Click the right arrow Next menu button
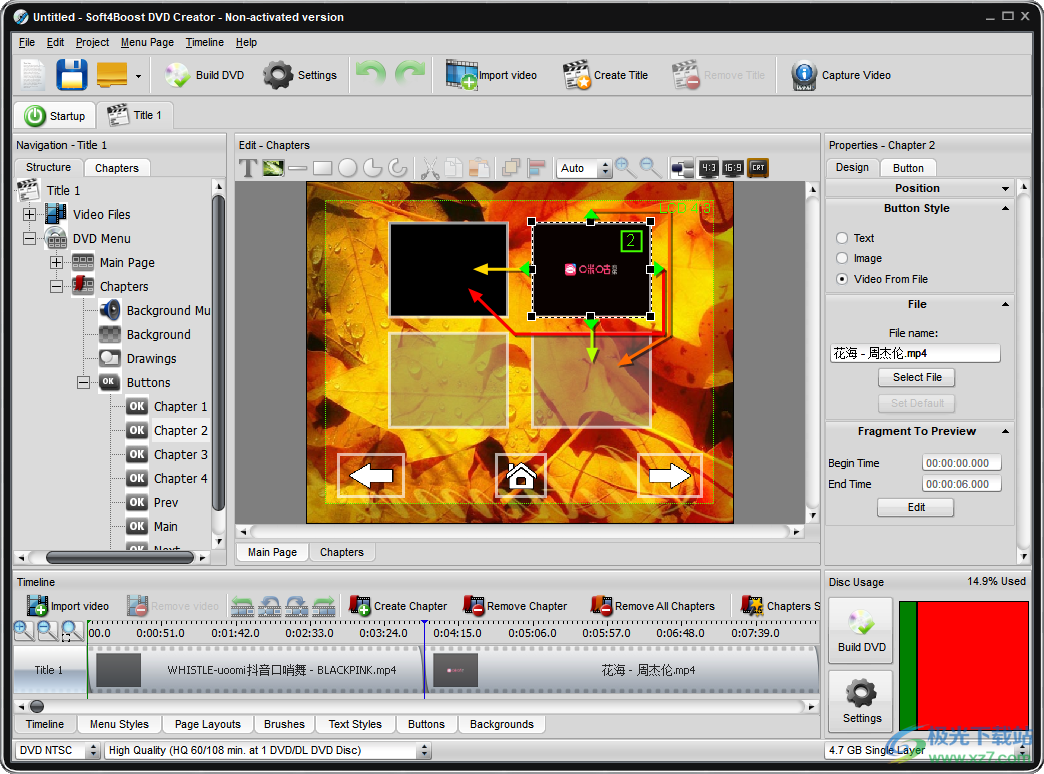This screenshot has width=1044, height=774. tap(670, 476)
